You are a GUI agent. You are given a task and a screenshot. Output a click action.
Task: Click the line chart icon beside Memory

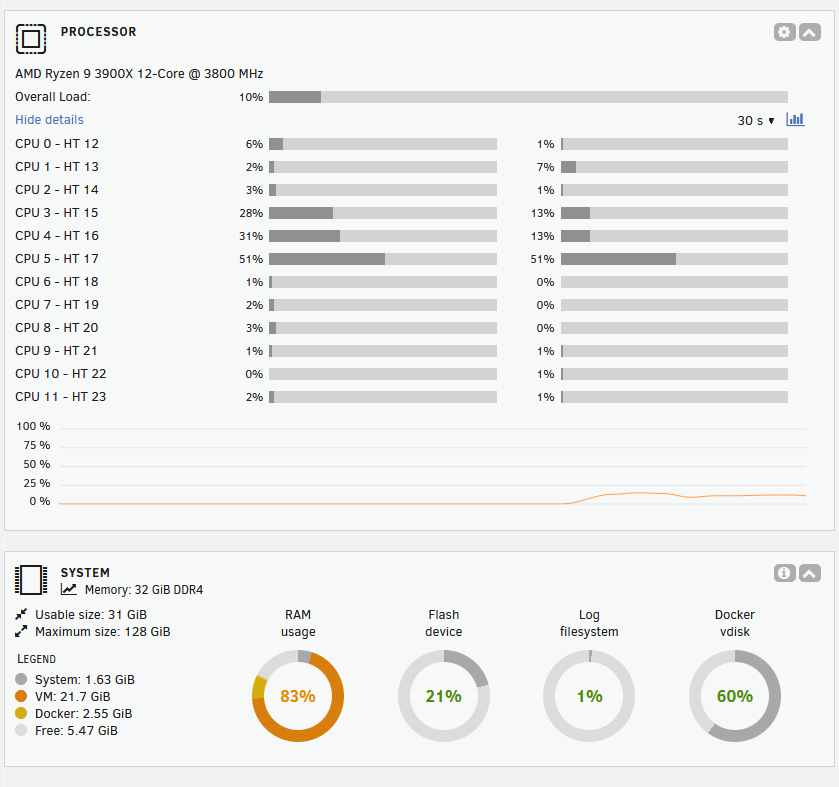(x=69, y=590)
